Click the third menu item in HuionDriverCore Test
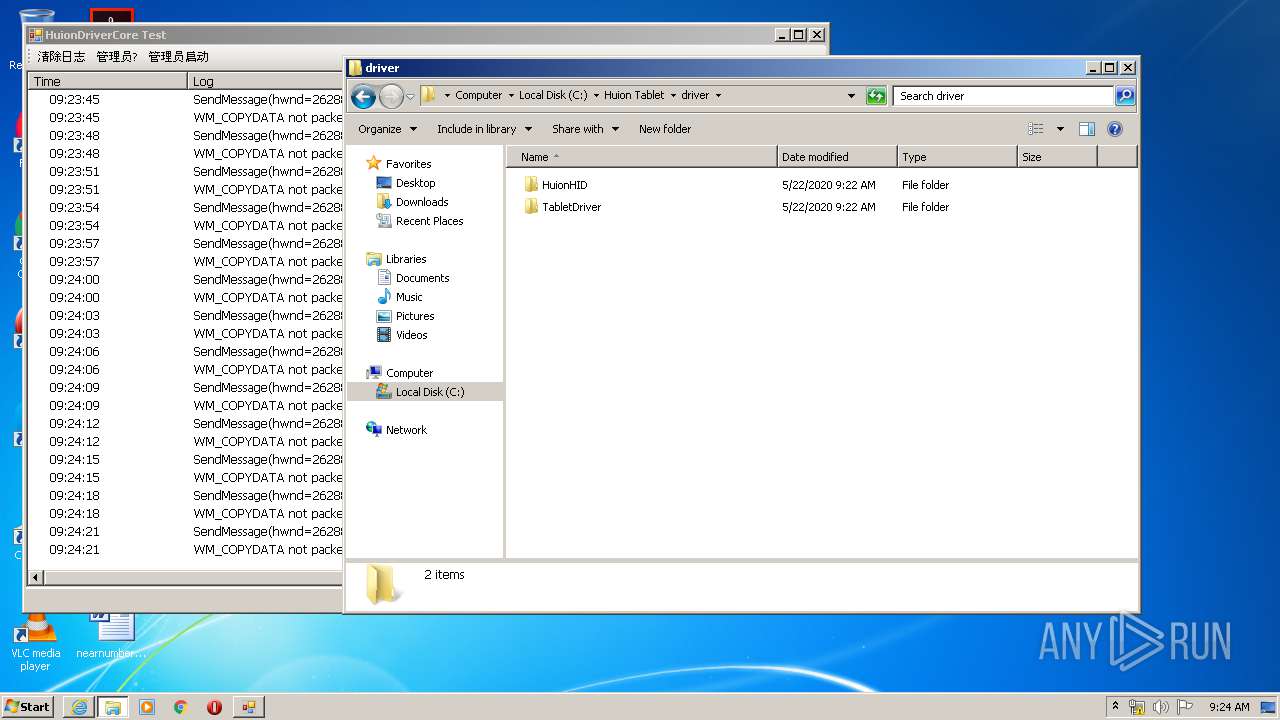This screenshot has height=720, width=1280. [x=179, y=57]
